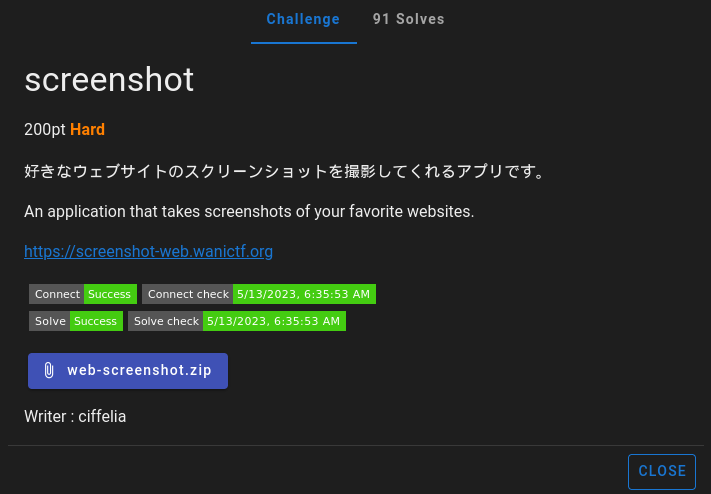Click the Writer : ciffelia text
The width and height of the screenshot is (711, 494).
pyautogui.click(x=75, y=416)
